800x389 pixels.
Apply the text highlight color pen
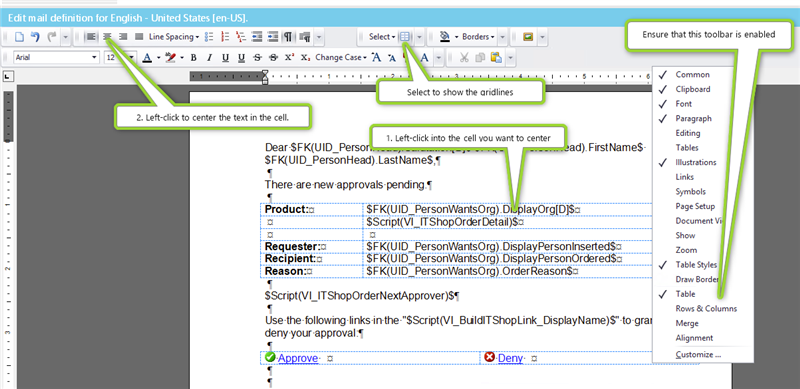pos(170,58)
